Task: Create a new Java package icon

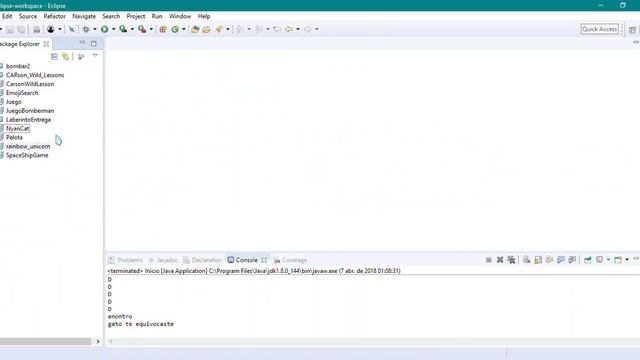Action: 163,29
